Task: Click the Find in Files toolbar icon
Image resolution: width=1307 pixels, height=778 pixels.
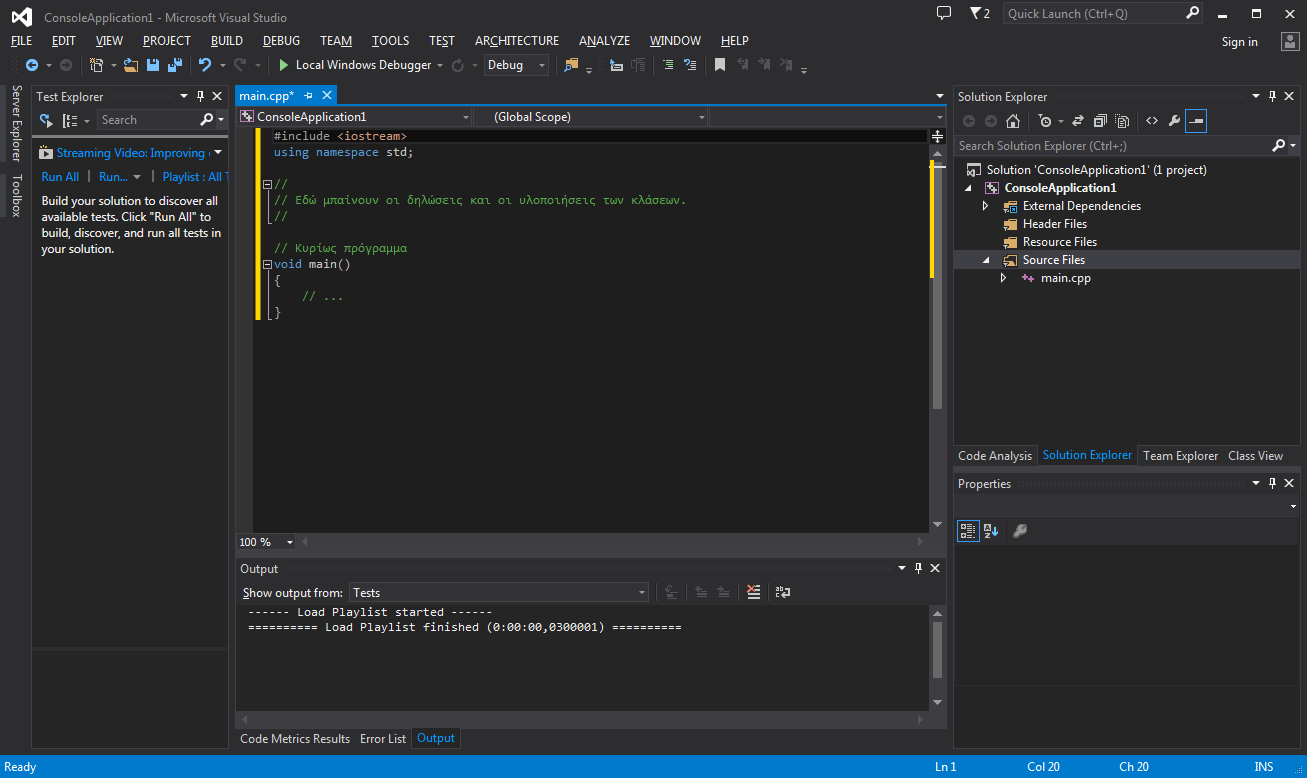Action: (x=572, y=65)
